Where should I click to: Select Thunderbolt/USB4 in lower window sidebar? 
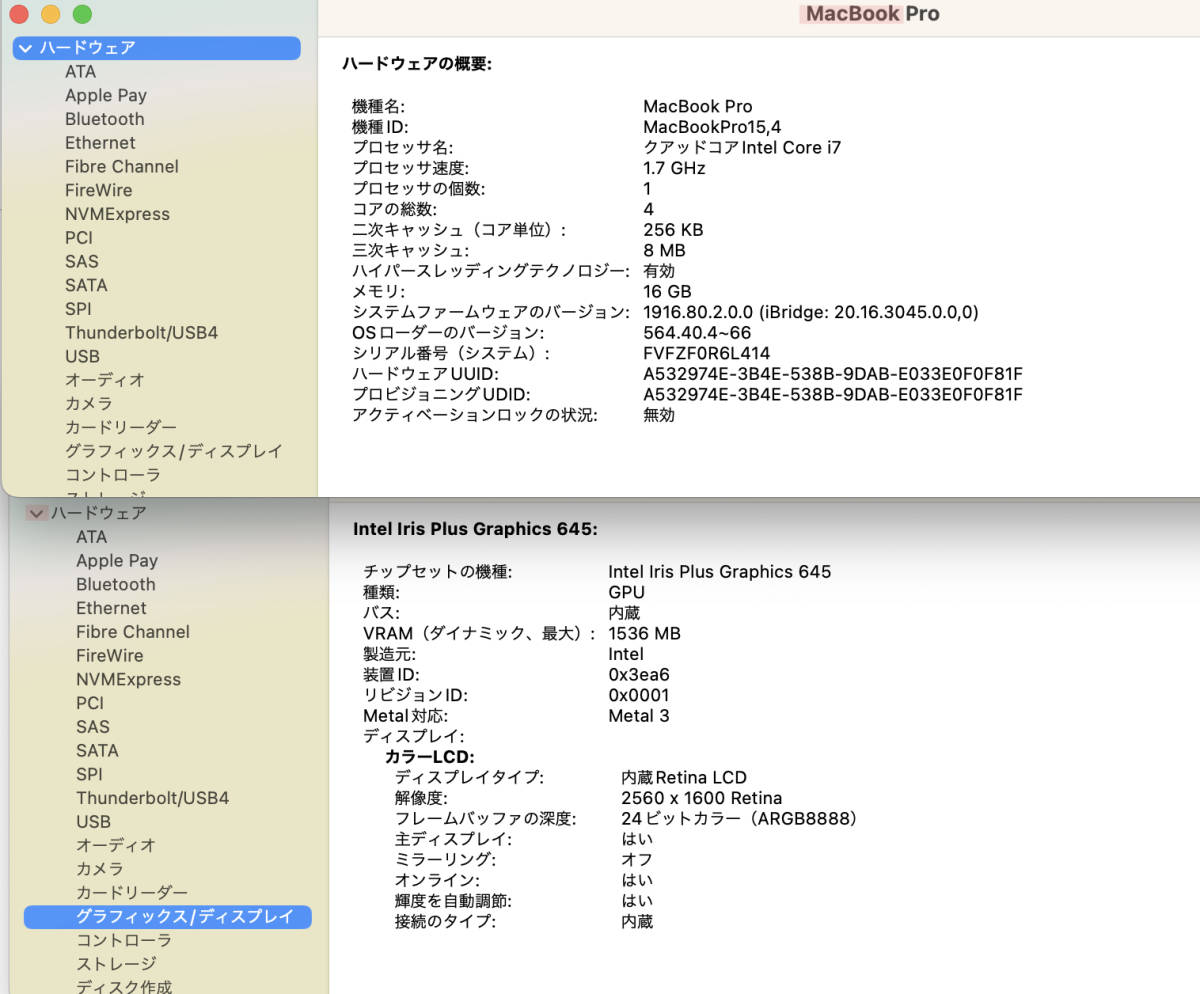tap(153, 798)
